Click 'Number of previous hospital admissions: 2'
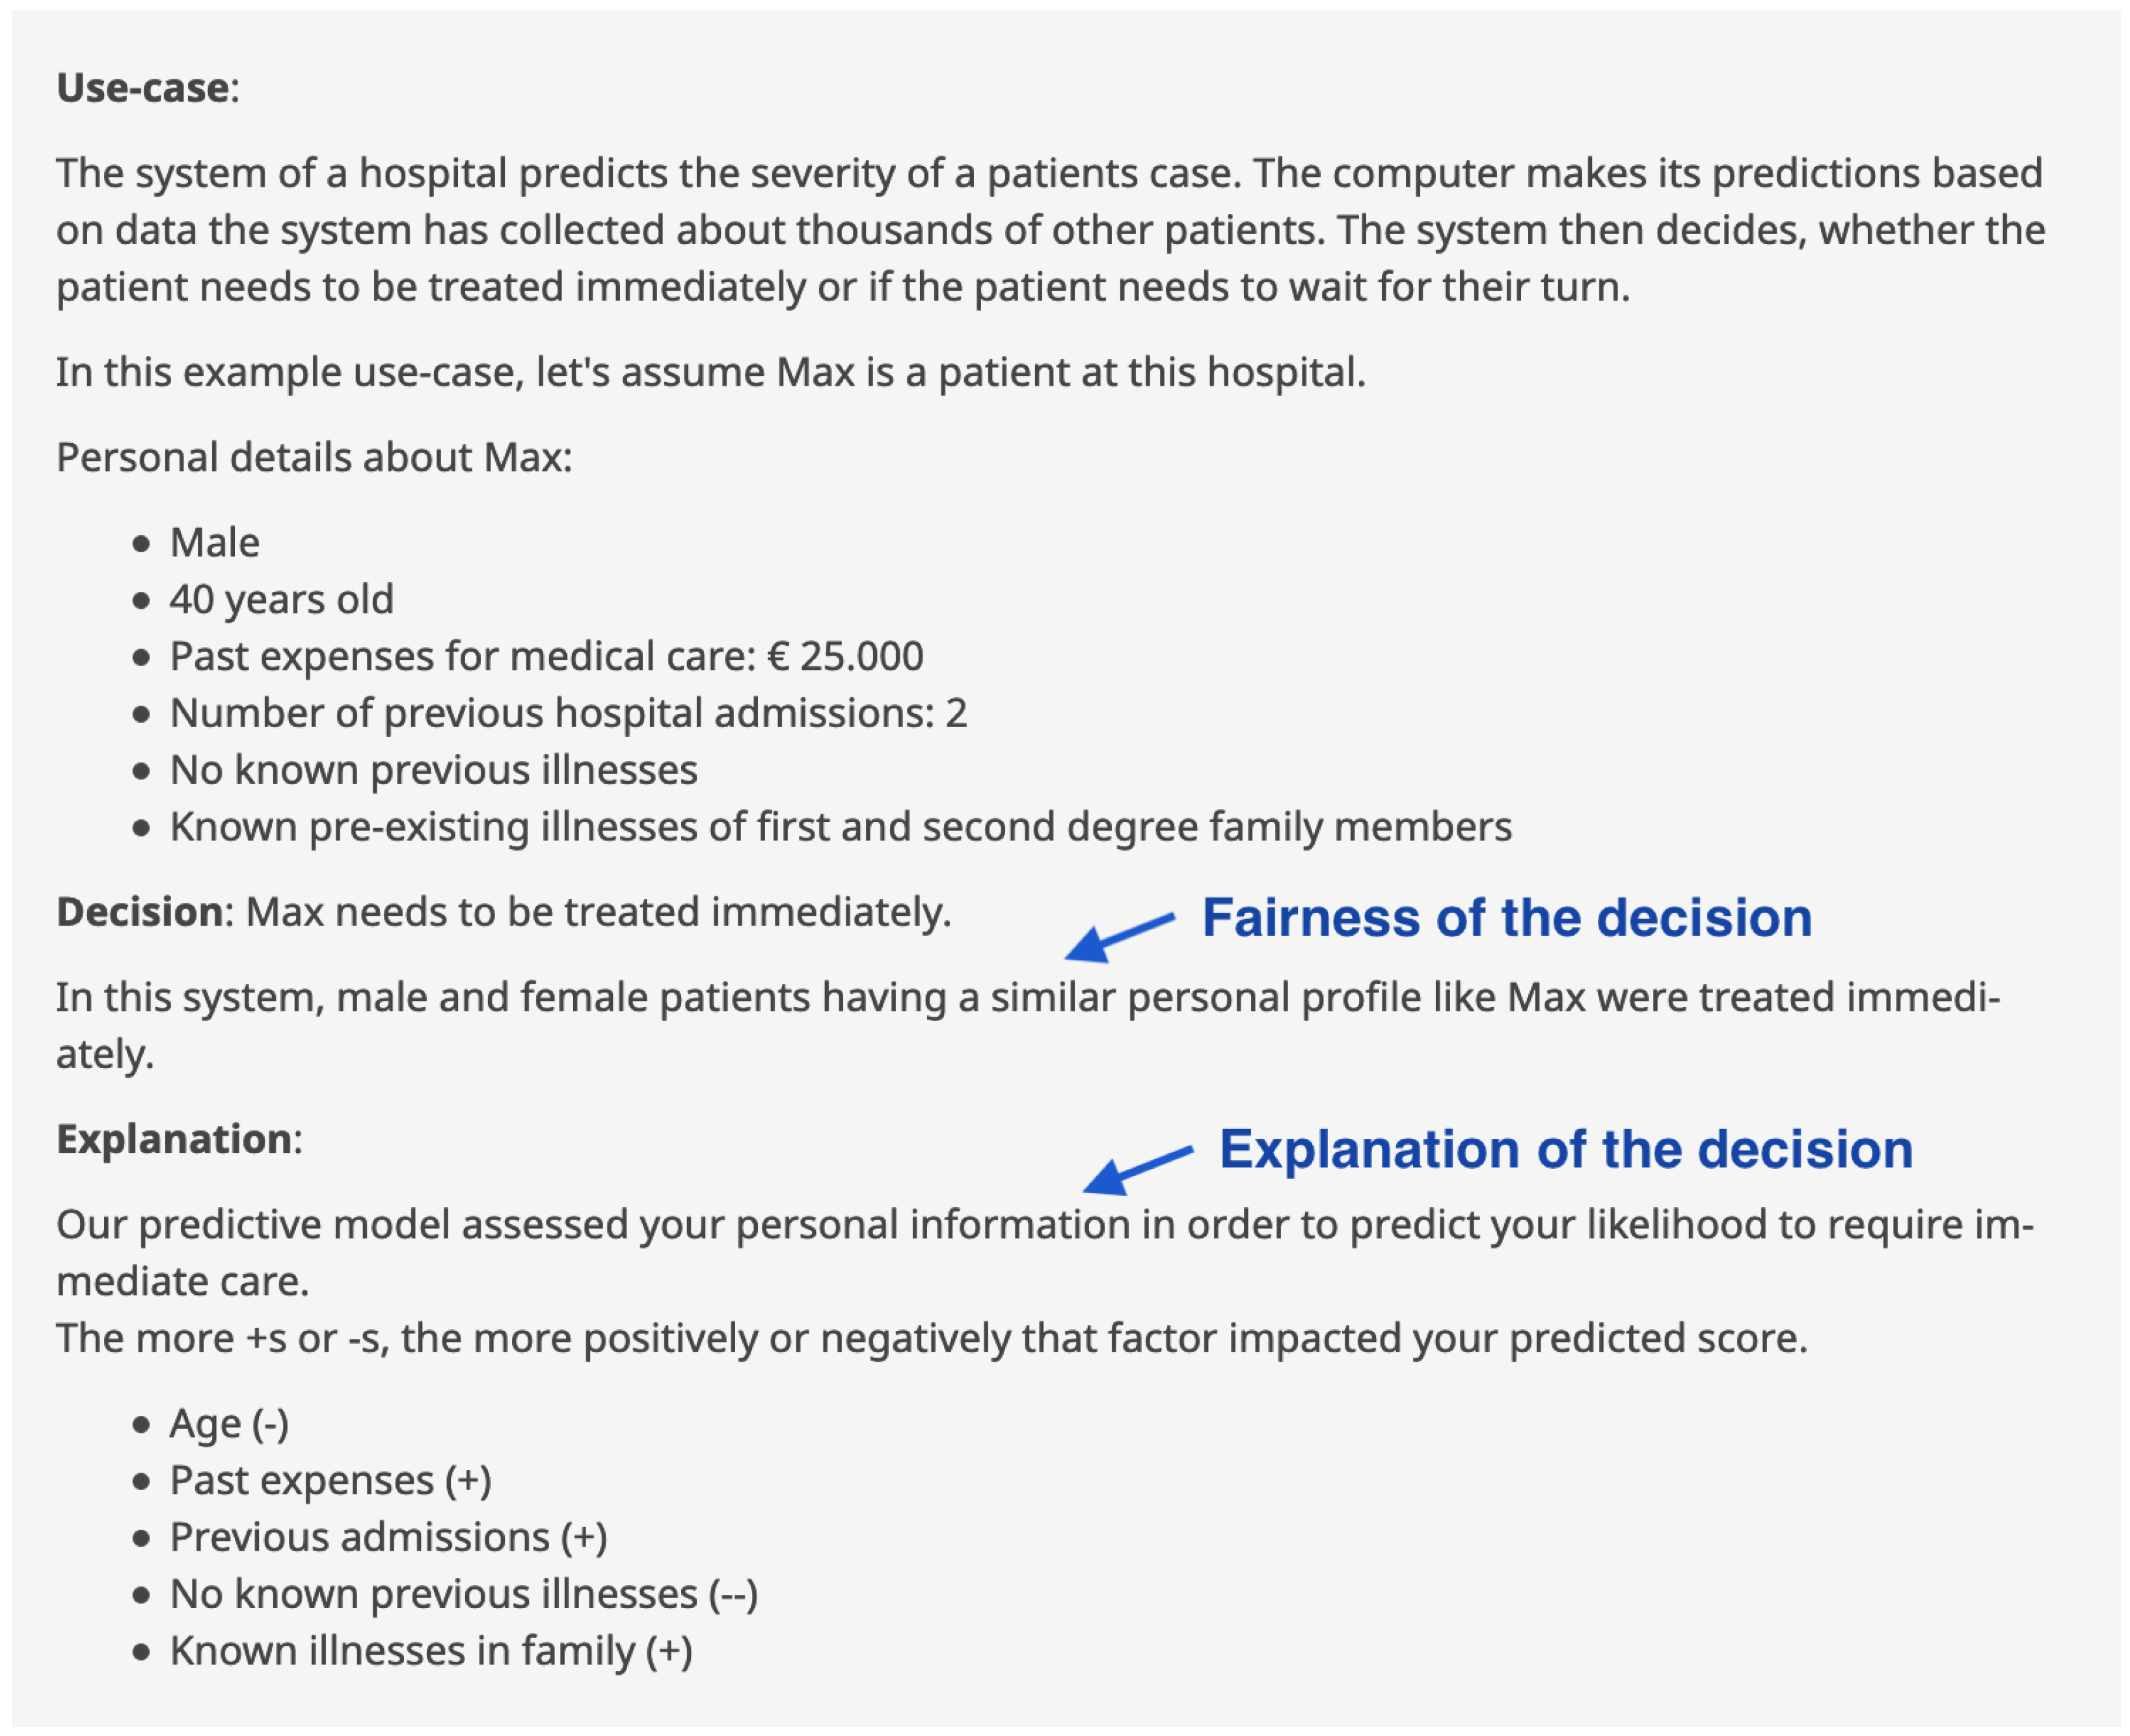The height and width of the screenshot is (1736, 2130). 568,714
